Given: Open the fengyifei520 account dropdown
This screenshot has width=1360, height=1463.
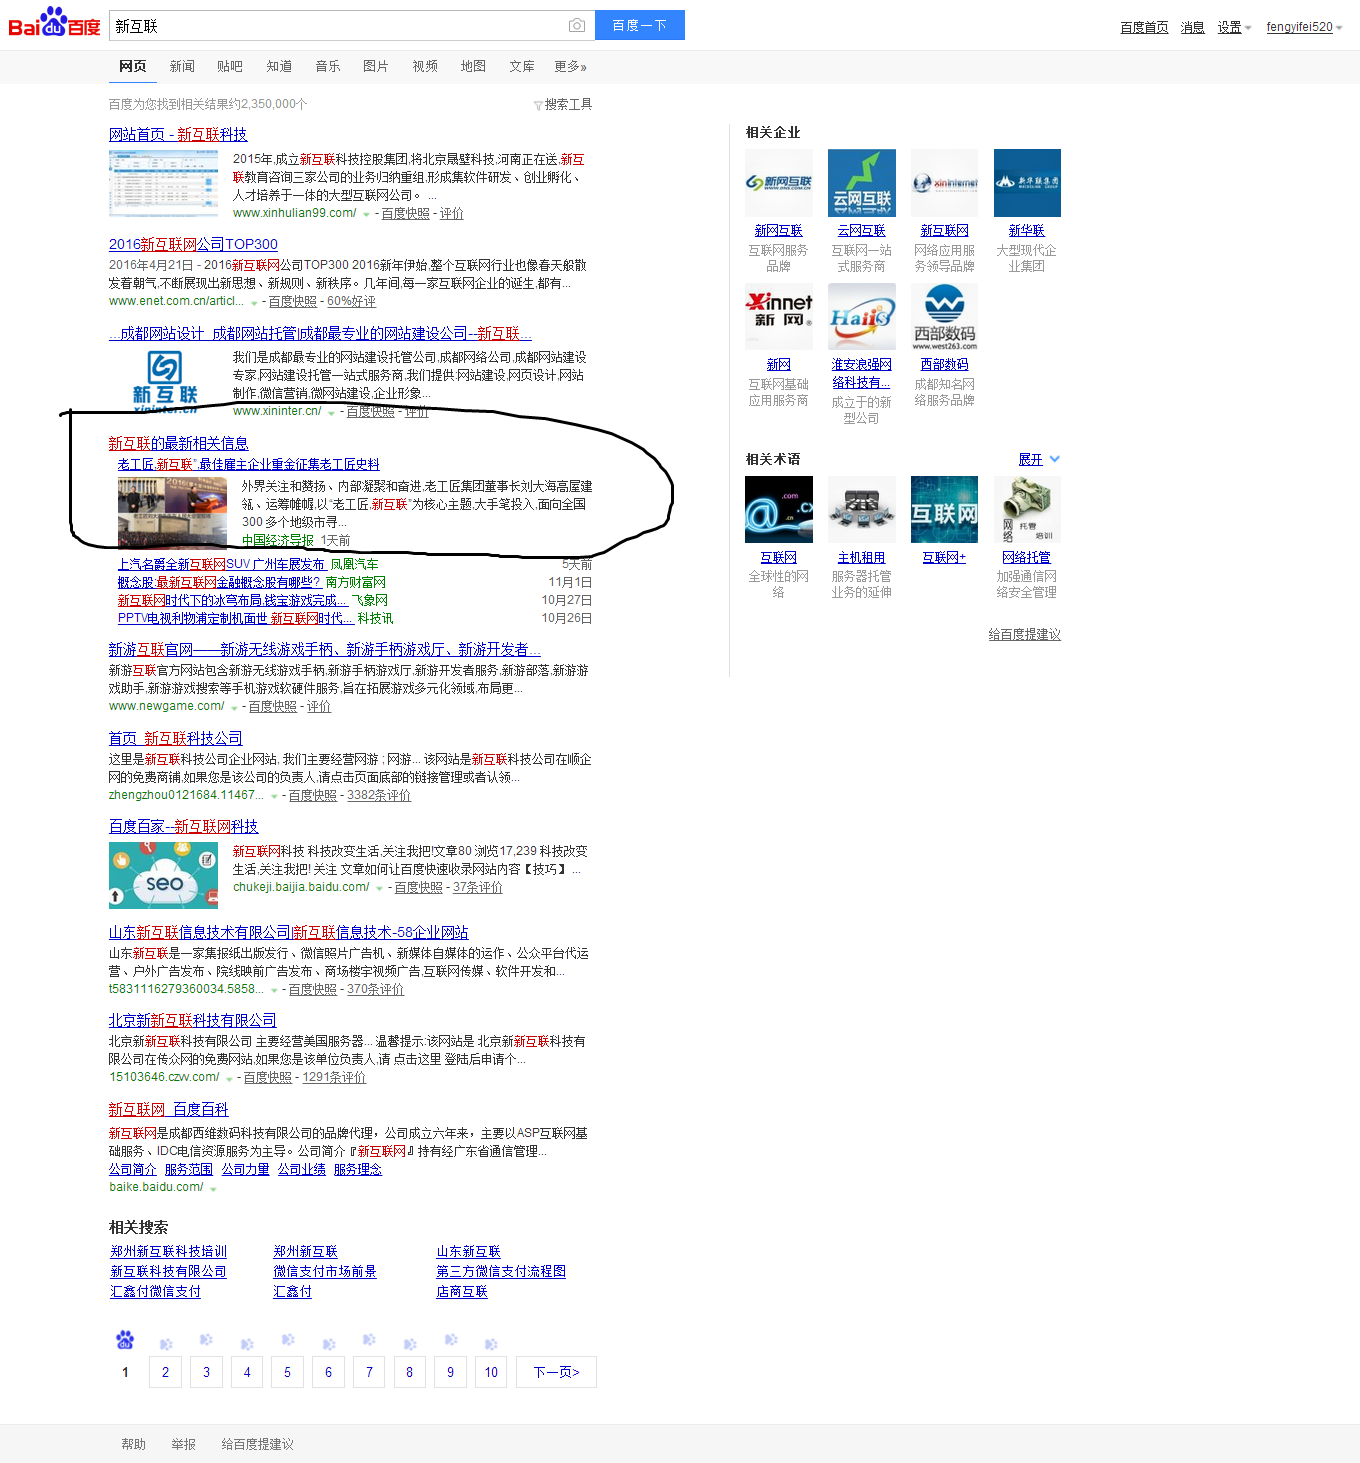Looking at the screenshot, I should point(1304,27).
